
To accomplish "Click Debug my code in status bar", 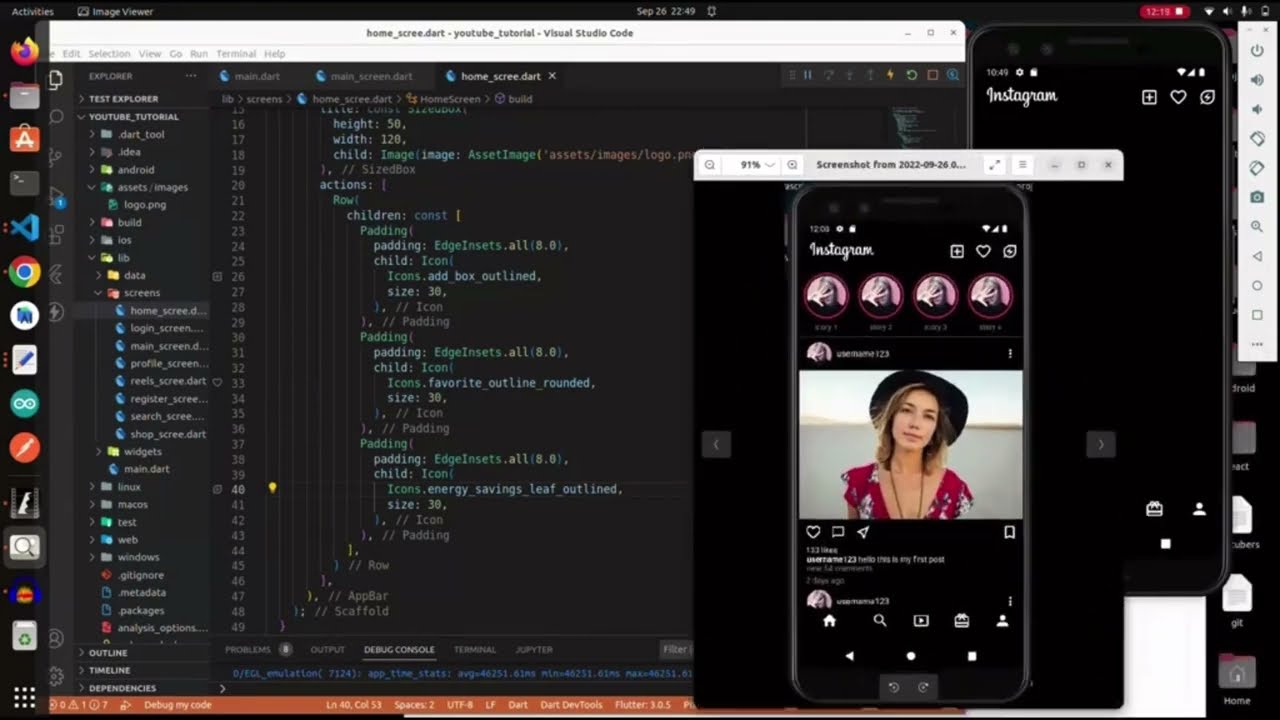I will pyautogui.click(x=177, y=705).
